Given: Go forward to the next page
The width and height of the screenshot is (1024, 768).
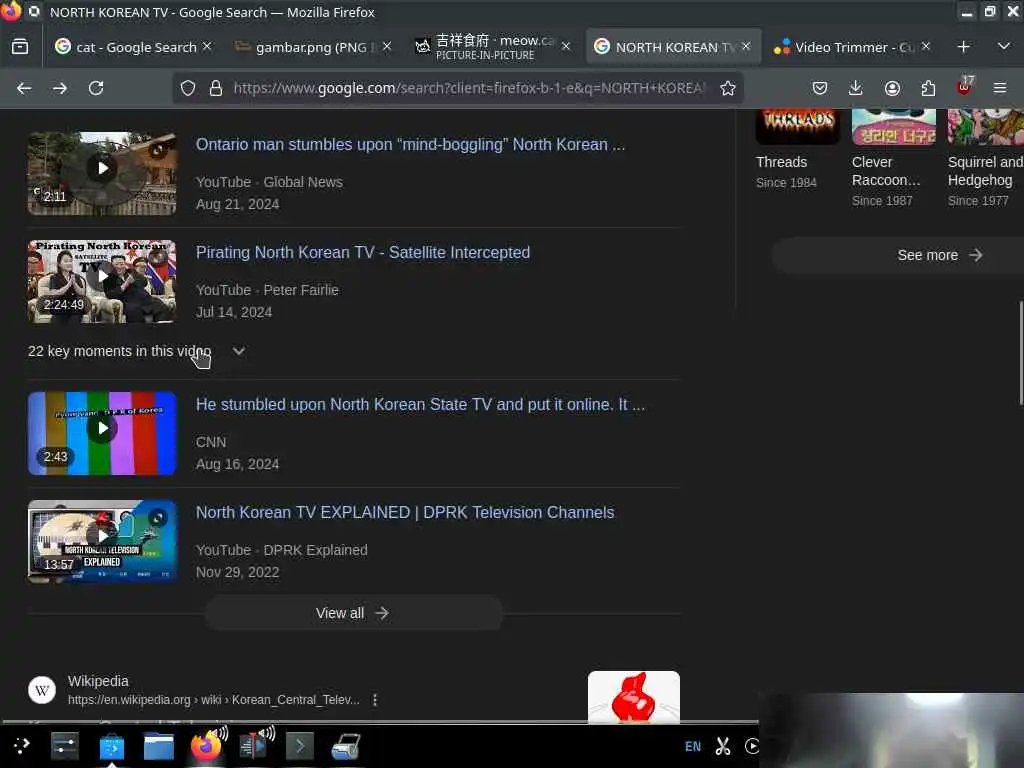Looking at the screenshot, I should 60,88.
